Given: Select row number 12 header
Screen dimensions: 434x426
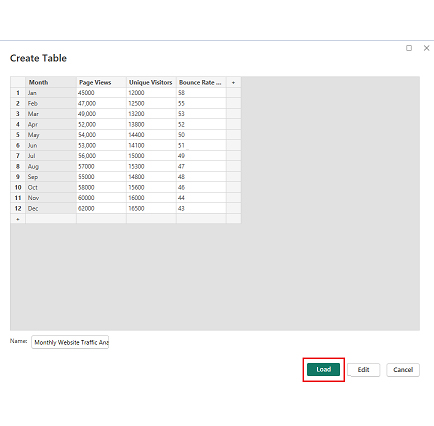Looking at the screenshot, I should click(x=18, y=208).
